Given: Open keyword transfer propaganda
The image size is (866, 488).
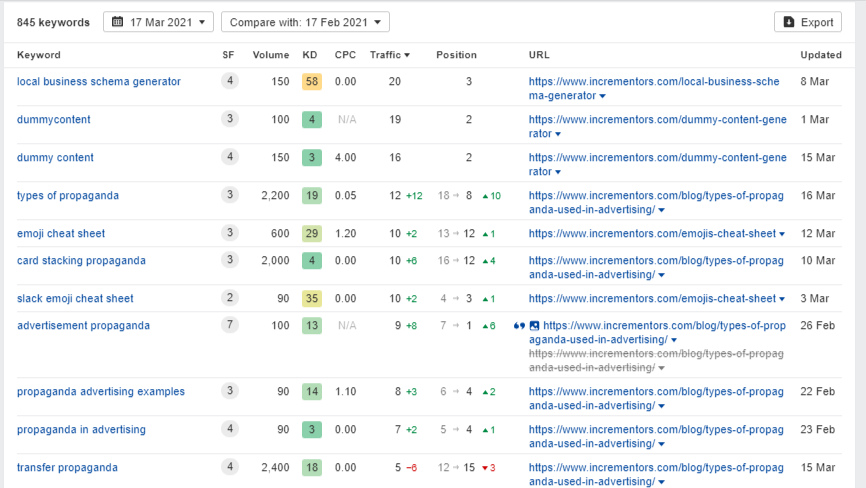Looking at the screenshot, I should tap(67, 468).
